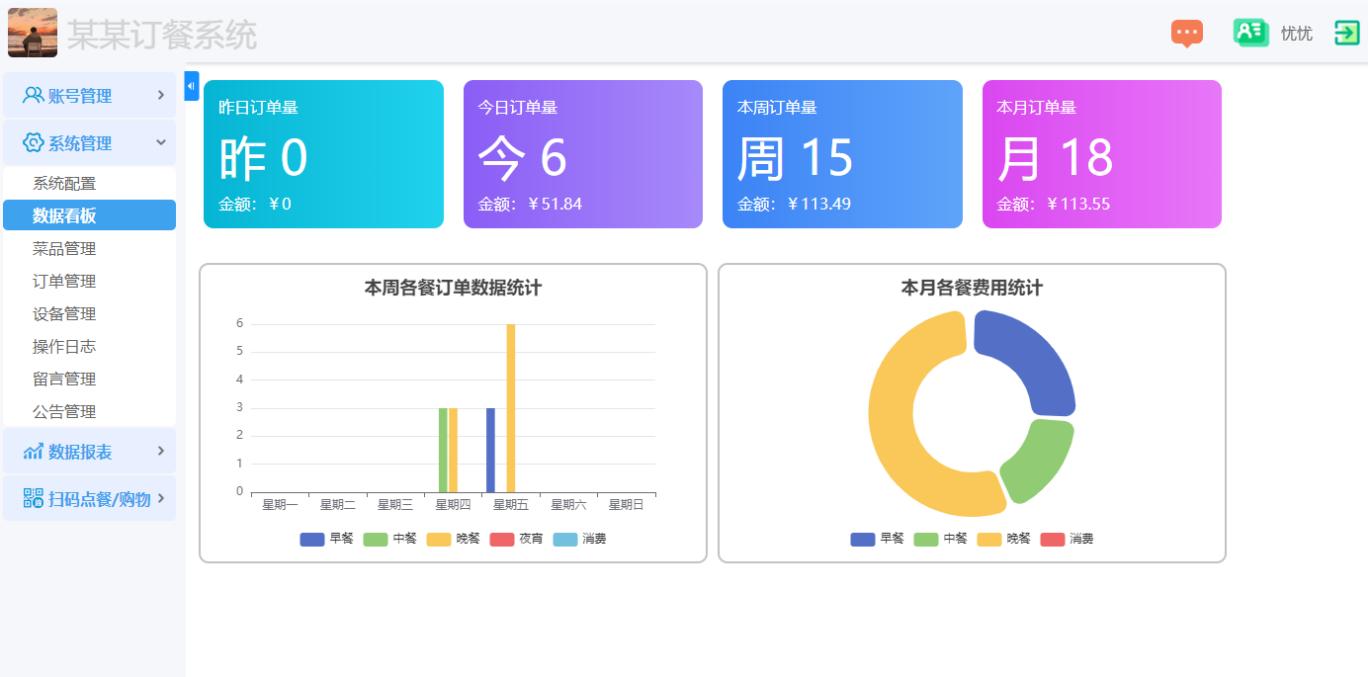Open 菜品管理 from the sidebar
Viewport: 1368px width, 677px height.
click(x=64, y=249)
